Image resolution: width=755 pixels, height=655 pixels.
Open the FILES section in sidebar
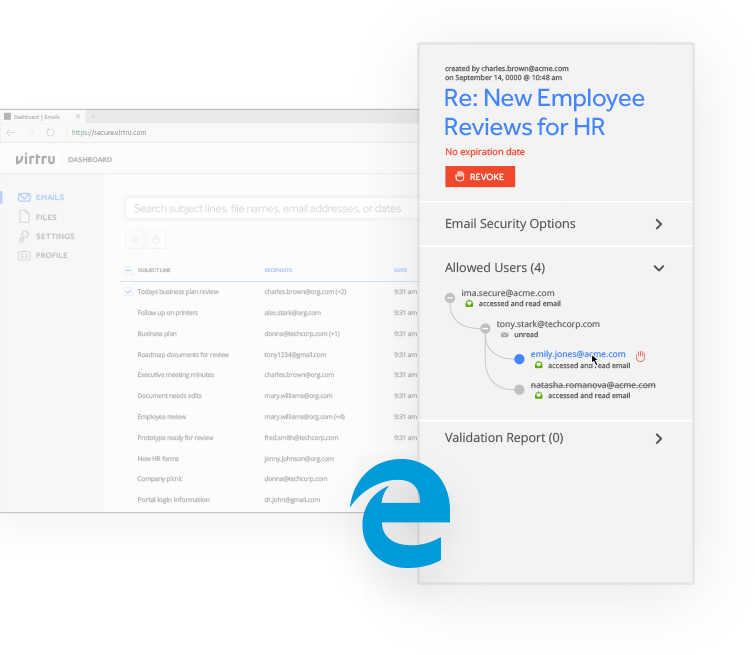tap(46, 217)
